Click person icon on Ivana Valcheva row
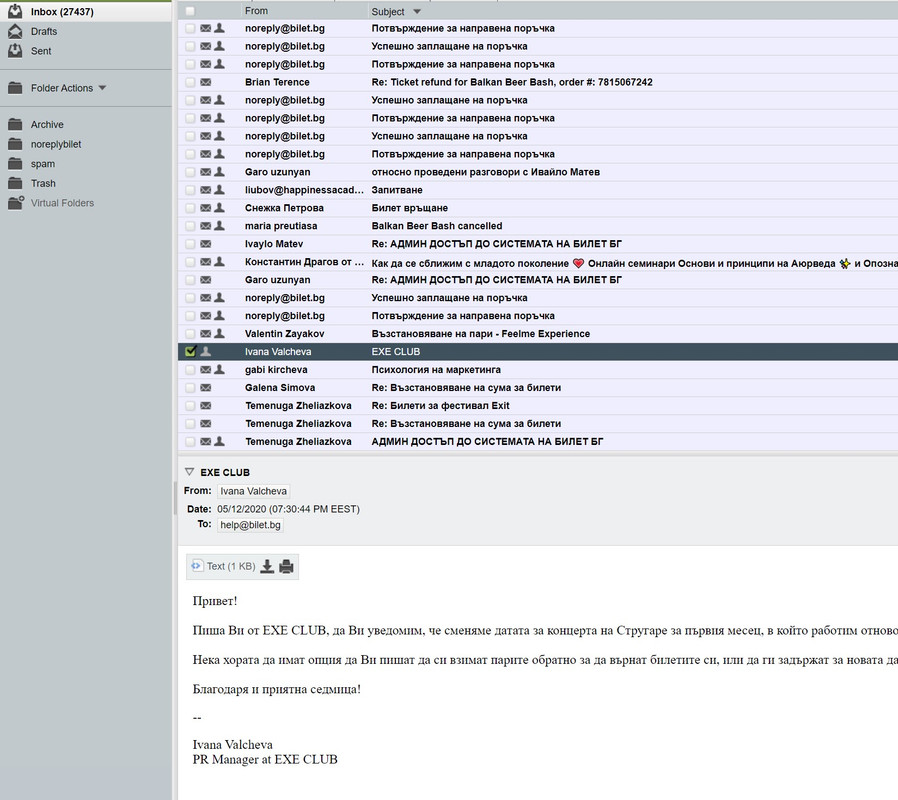The height and width of the screenshot is (800, 898). [x=206, y=352]
